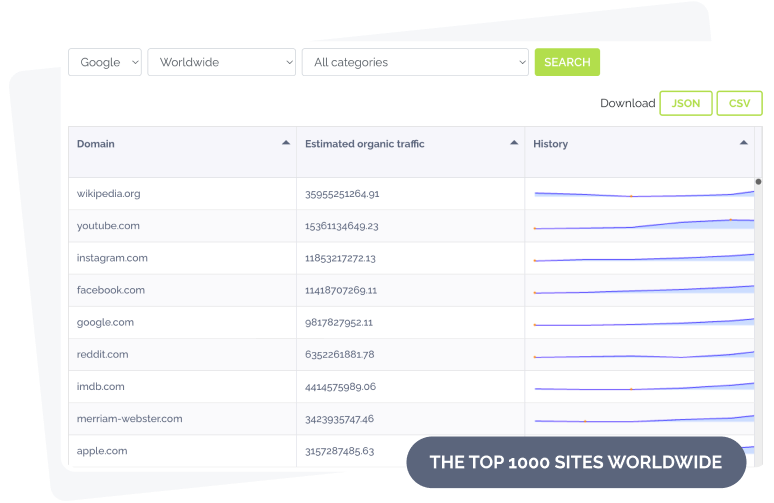Click the Domain column header text
Screen dimensions: 774x503
click(x=96, y=144)
